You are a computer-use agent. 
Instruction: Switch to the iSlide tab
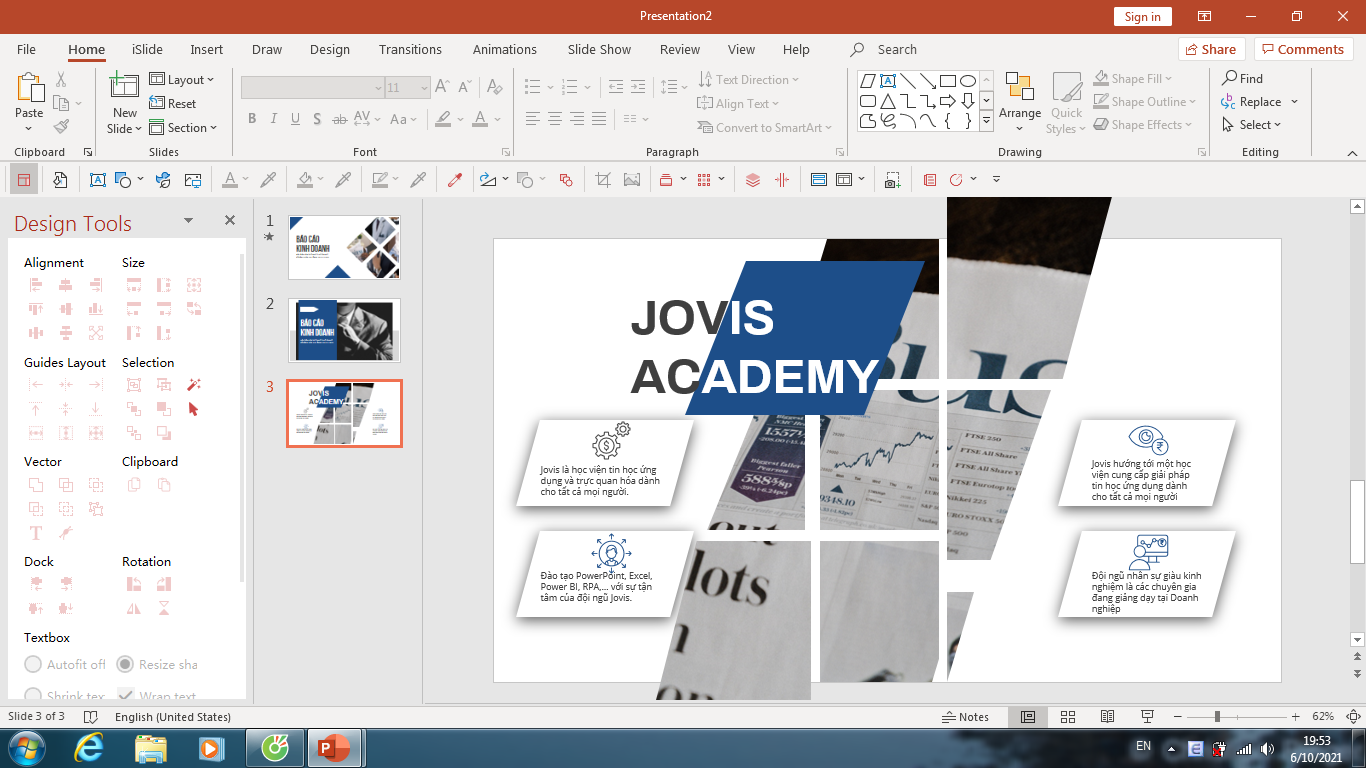pyautogui.click(x=147, y=49)
